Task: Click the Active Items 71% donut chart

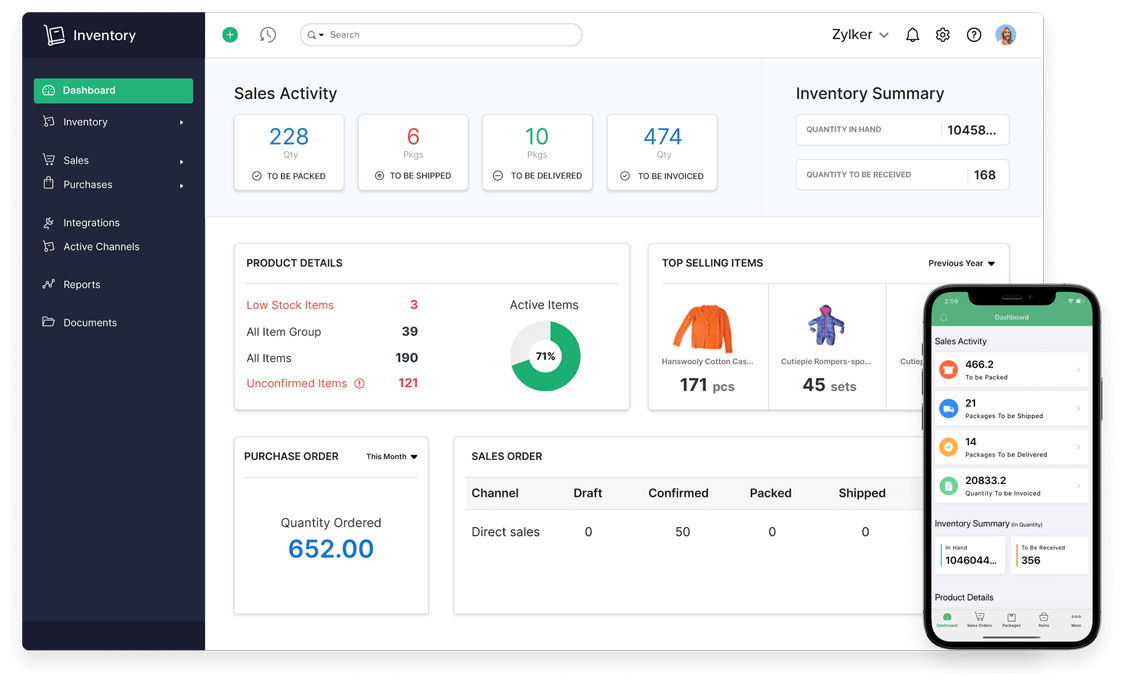Action: click(x=544, y=355)
